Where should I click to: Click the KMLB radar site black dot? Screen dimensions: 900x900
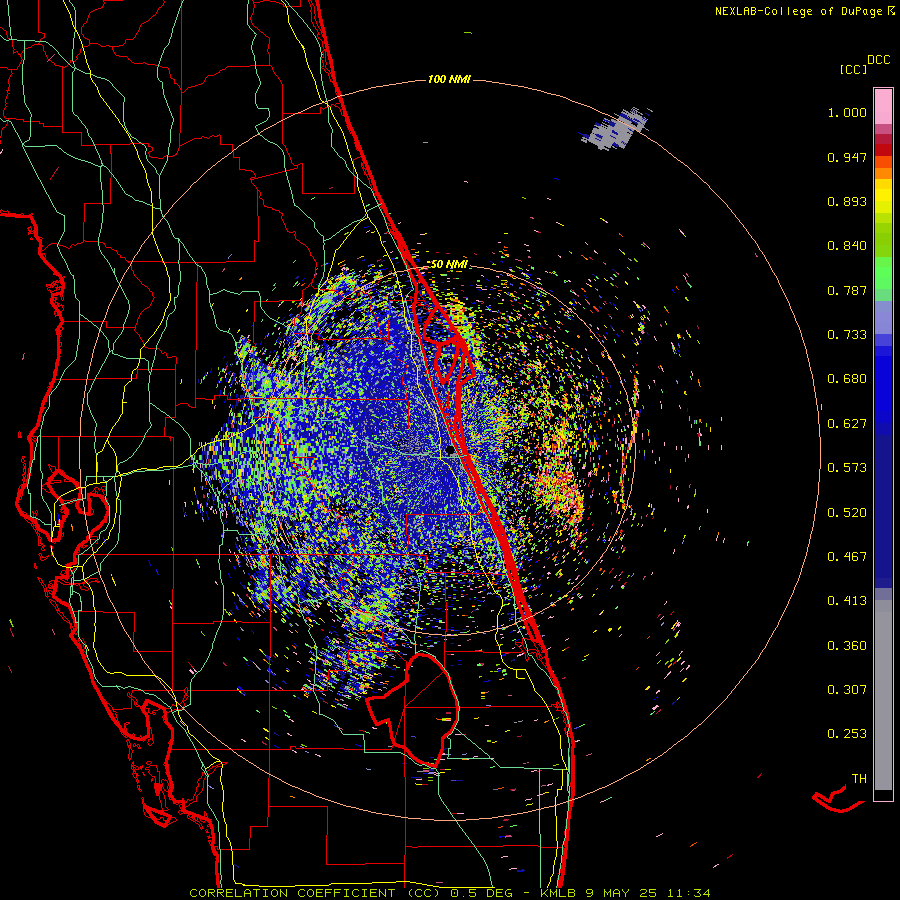[x=450, y=451]
